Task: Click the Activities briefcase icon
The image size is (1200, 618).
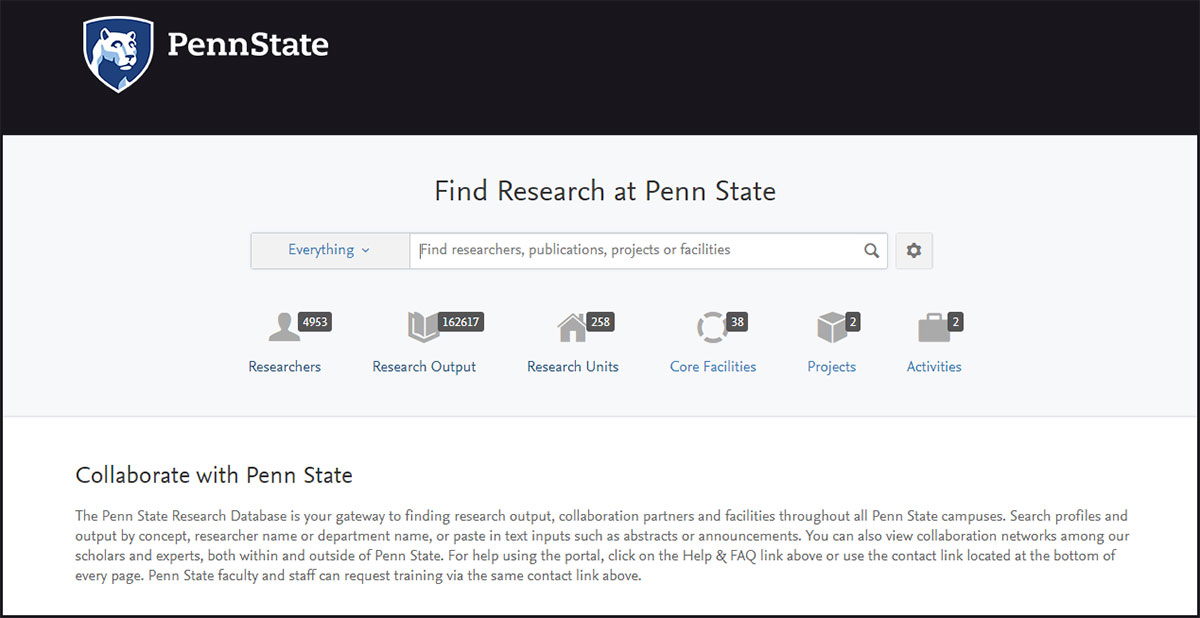Action: [934, 327]
